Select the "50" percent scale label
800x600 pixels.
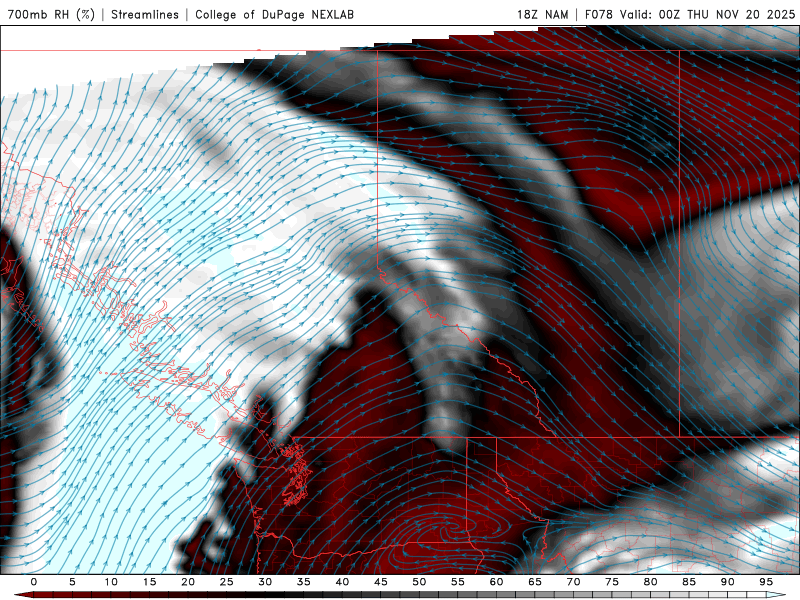[x=419, y=582]
